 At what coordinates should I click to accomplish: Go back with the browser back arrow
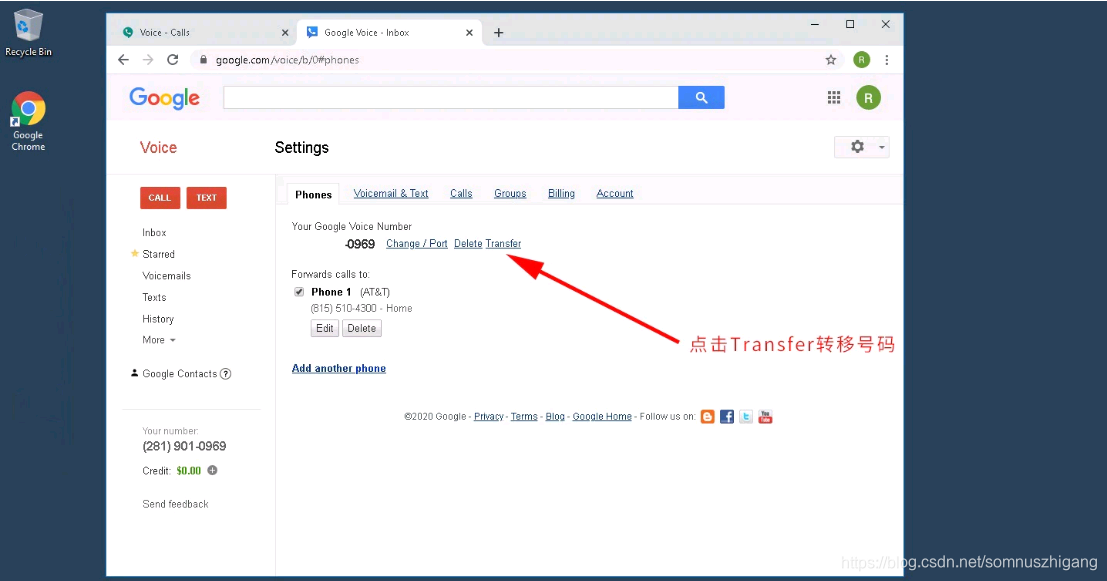[124, 60]
